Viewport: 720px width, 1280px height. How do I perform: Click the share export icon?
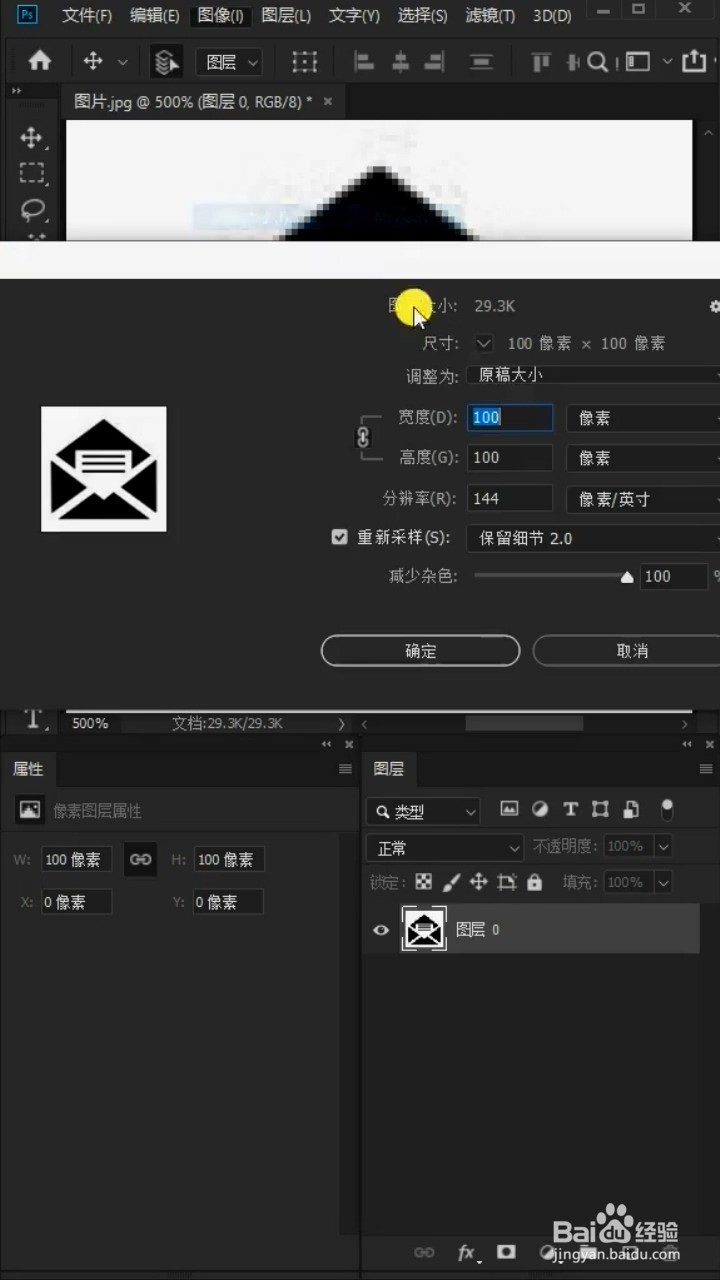coord(694,62)
